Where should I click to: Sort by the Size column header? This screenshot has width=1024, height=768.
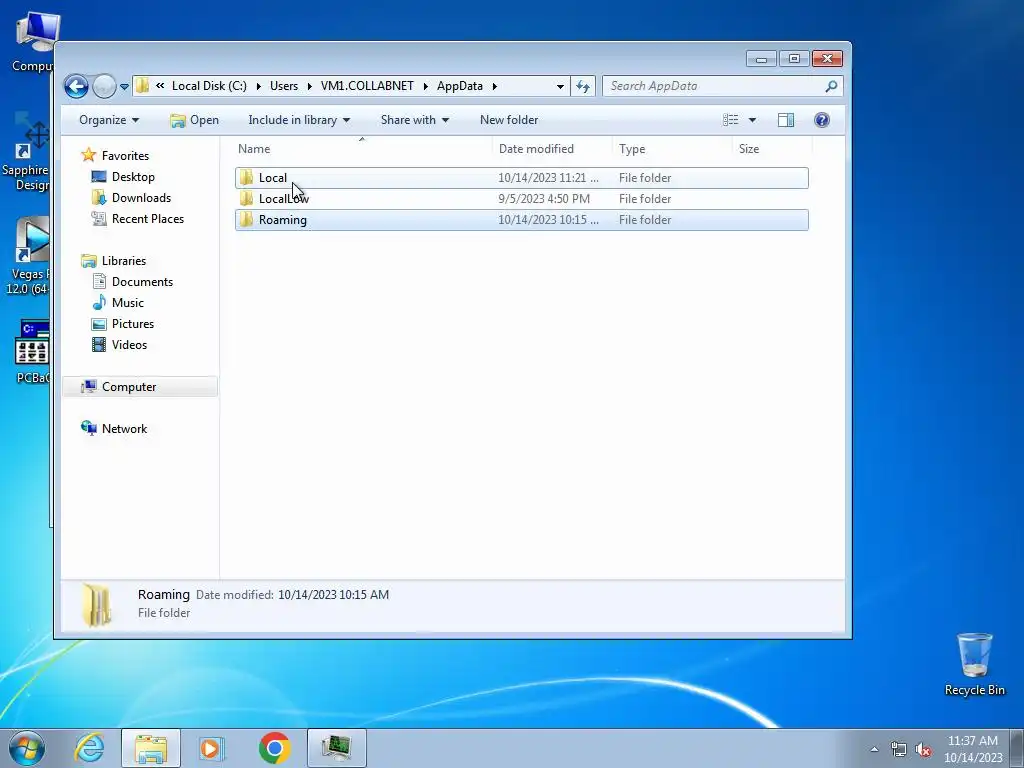pos(772,149)
